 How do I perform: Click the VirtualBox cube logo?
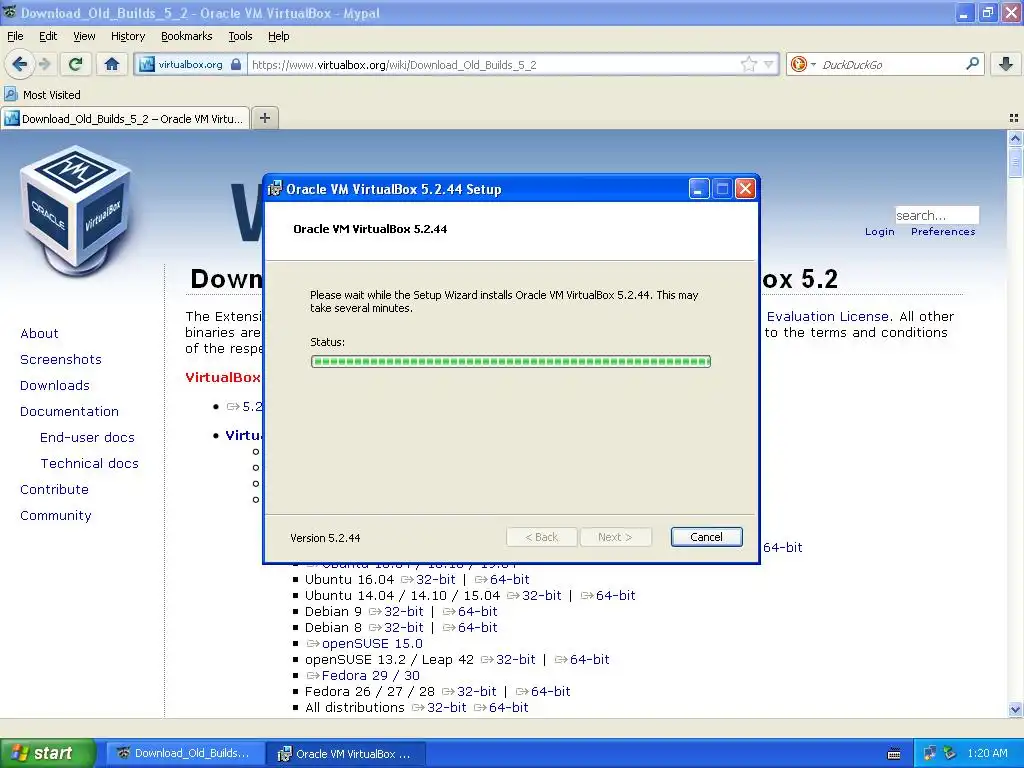pos(76,212)
